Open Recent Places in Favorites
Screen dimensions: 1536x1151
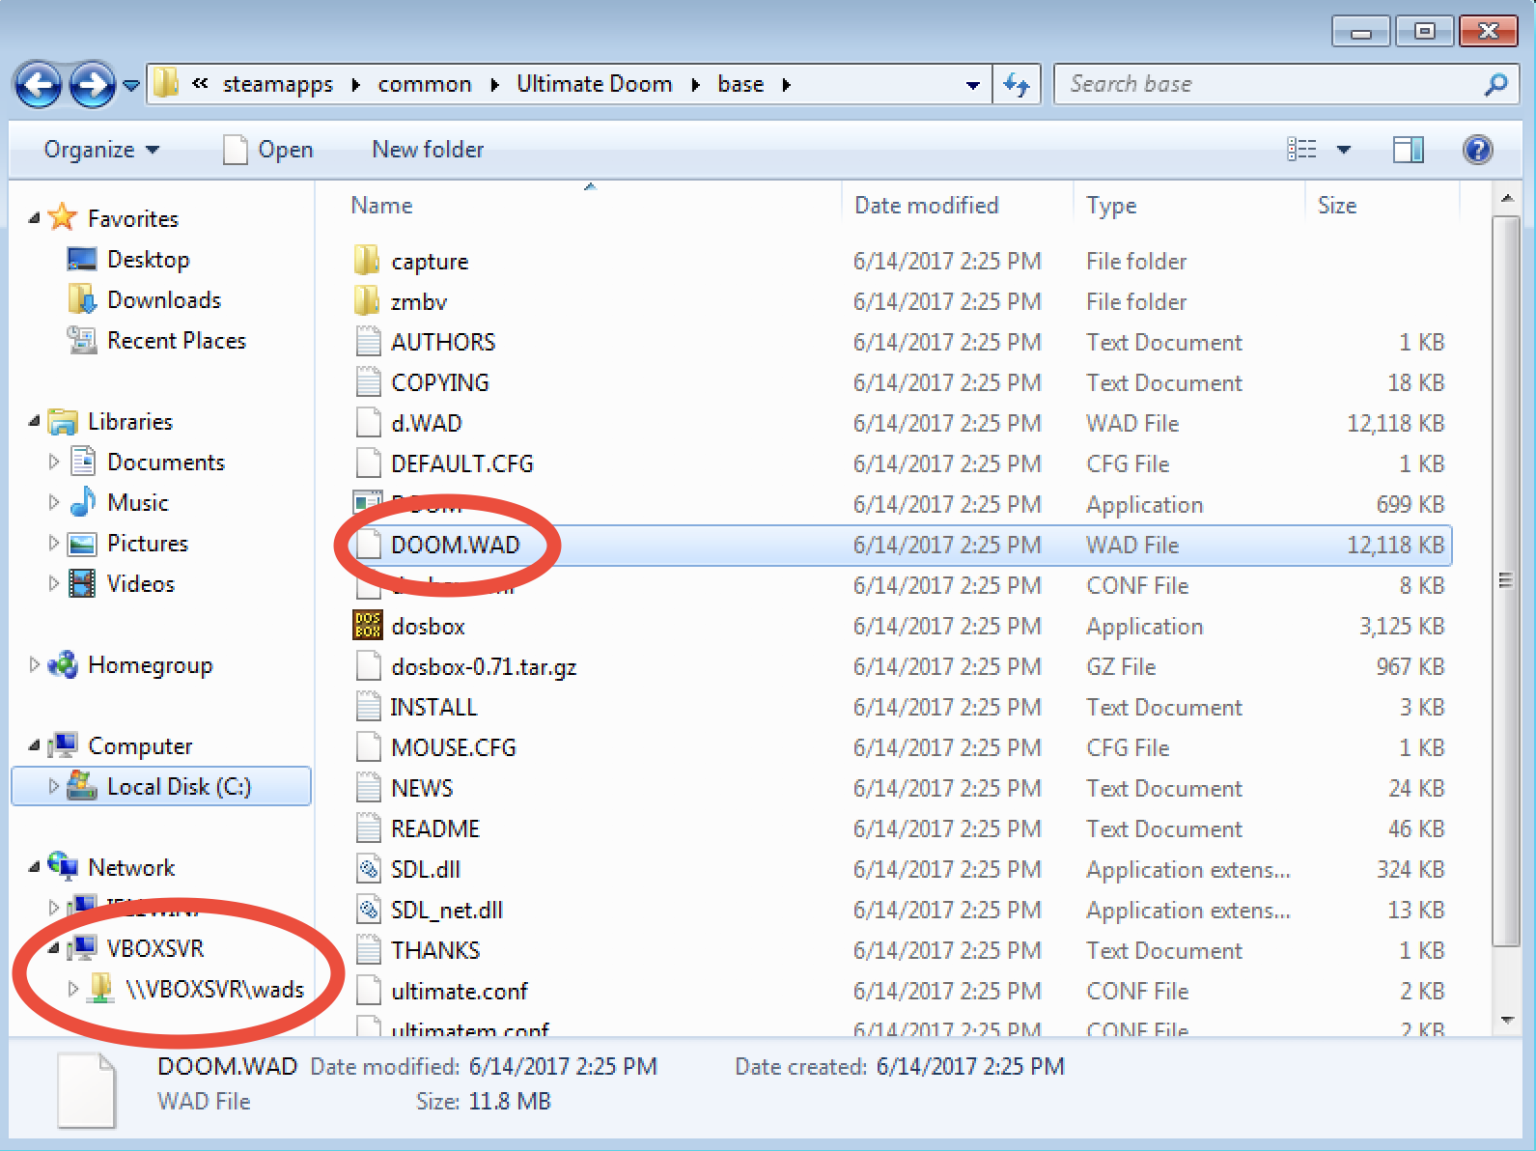176,341
